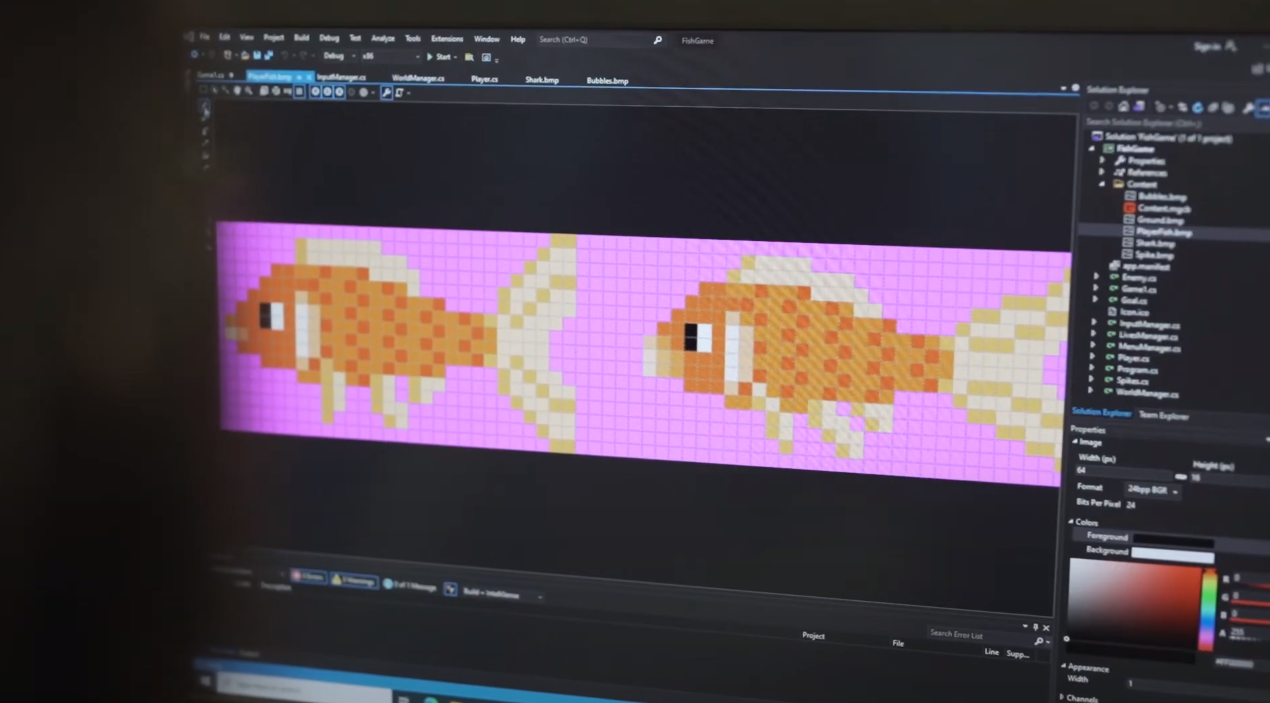Image resolution: width=1270 pixels, height=703 pixels.
Task: Switch to the Player.cs tab
Action: [x=485, y=79]
